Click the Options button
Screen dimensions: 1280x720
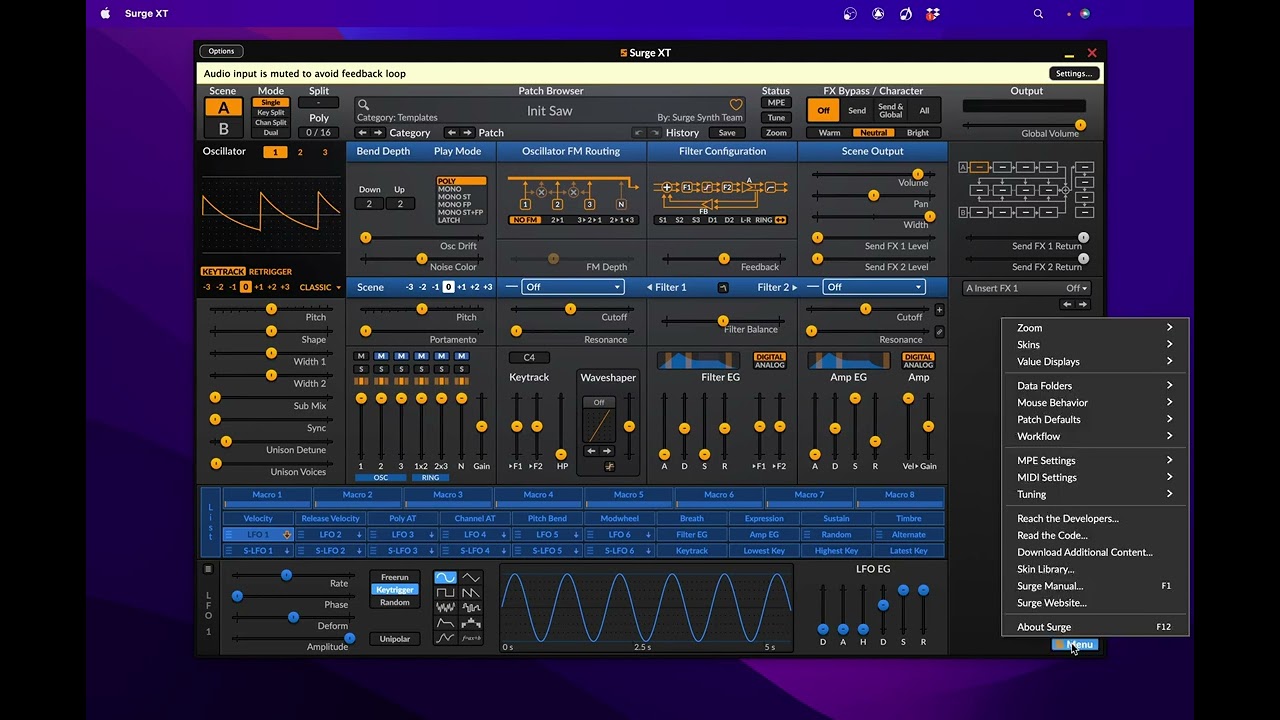coord(221,51)
